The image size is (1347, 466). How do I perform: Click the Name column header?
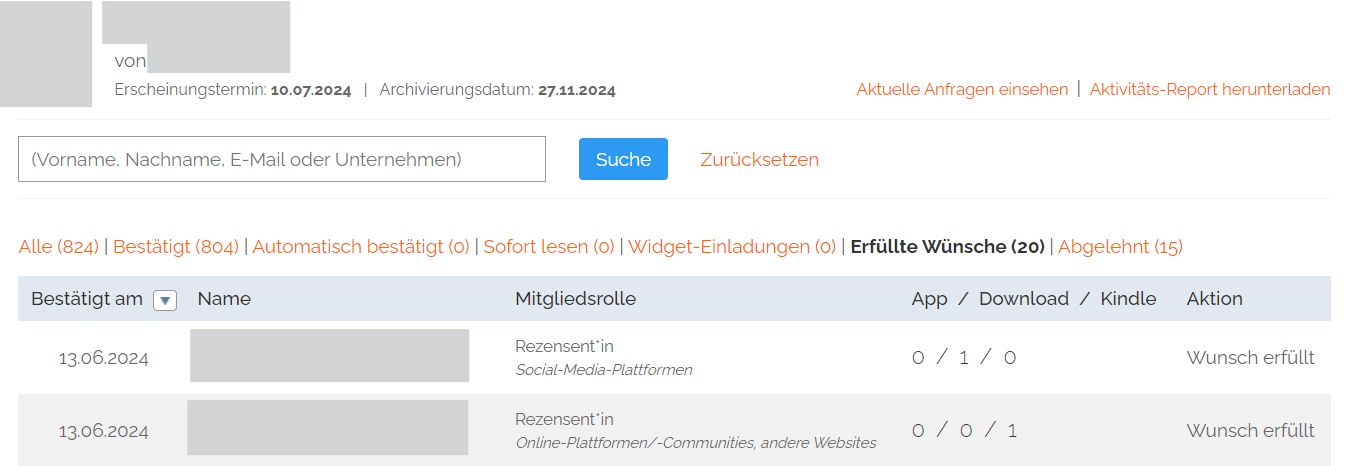pyautogui.click(x=224, y=299)
